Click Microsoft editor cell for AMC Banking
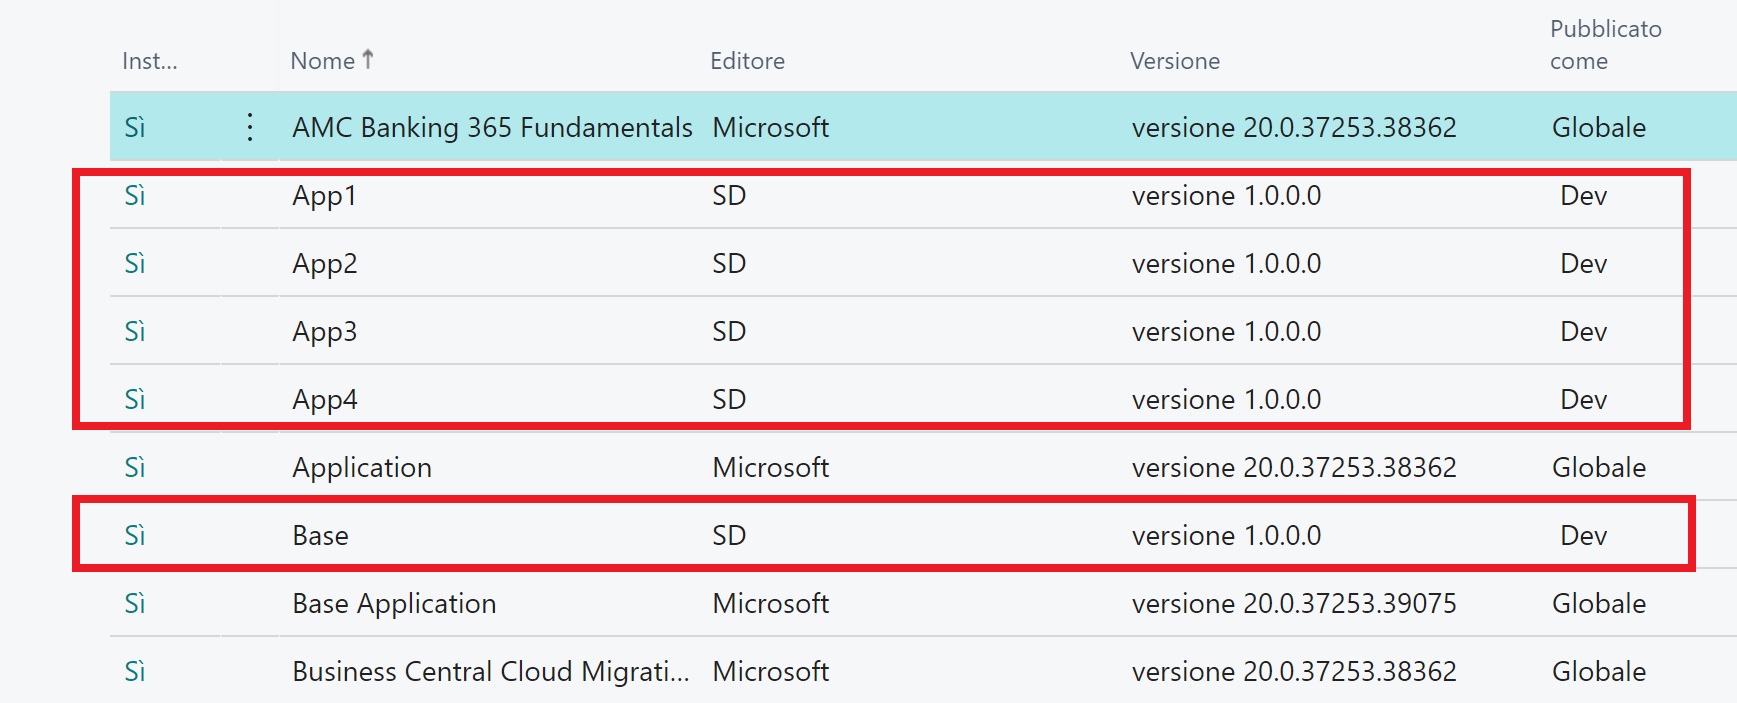The height and width of the screenshot is (703, 1737). (770, 128)
